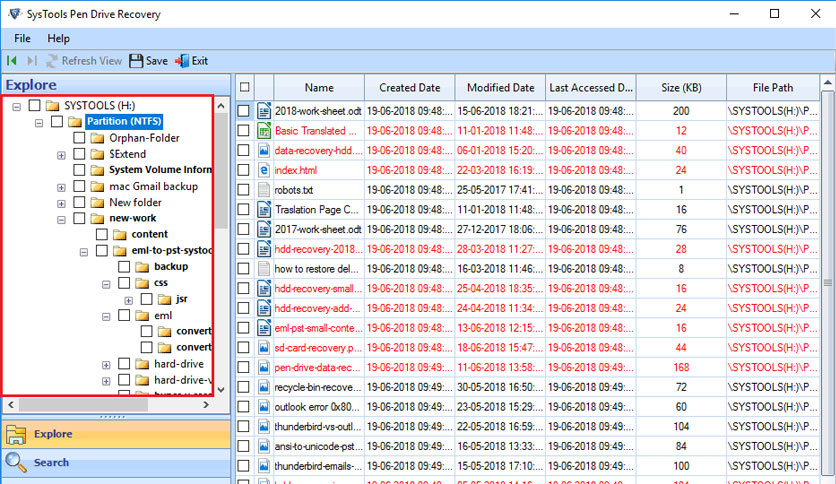This screenshot has height=484, width=836.
Task: Click the grayed next-page arrow icon
Action: coord(32,61)
